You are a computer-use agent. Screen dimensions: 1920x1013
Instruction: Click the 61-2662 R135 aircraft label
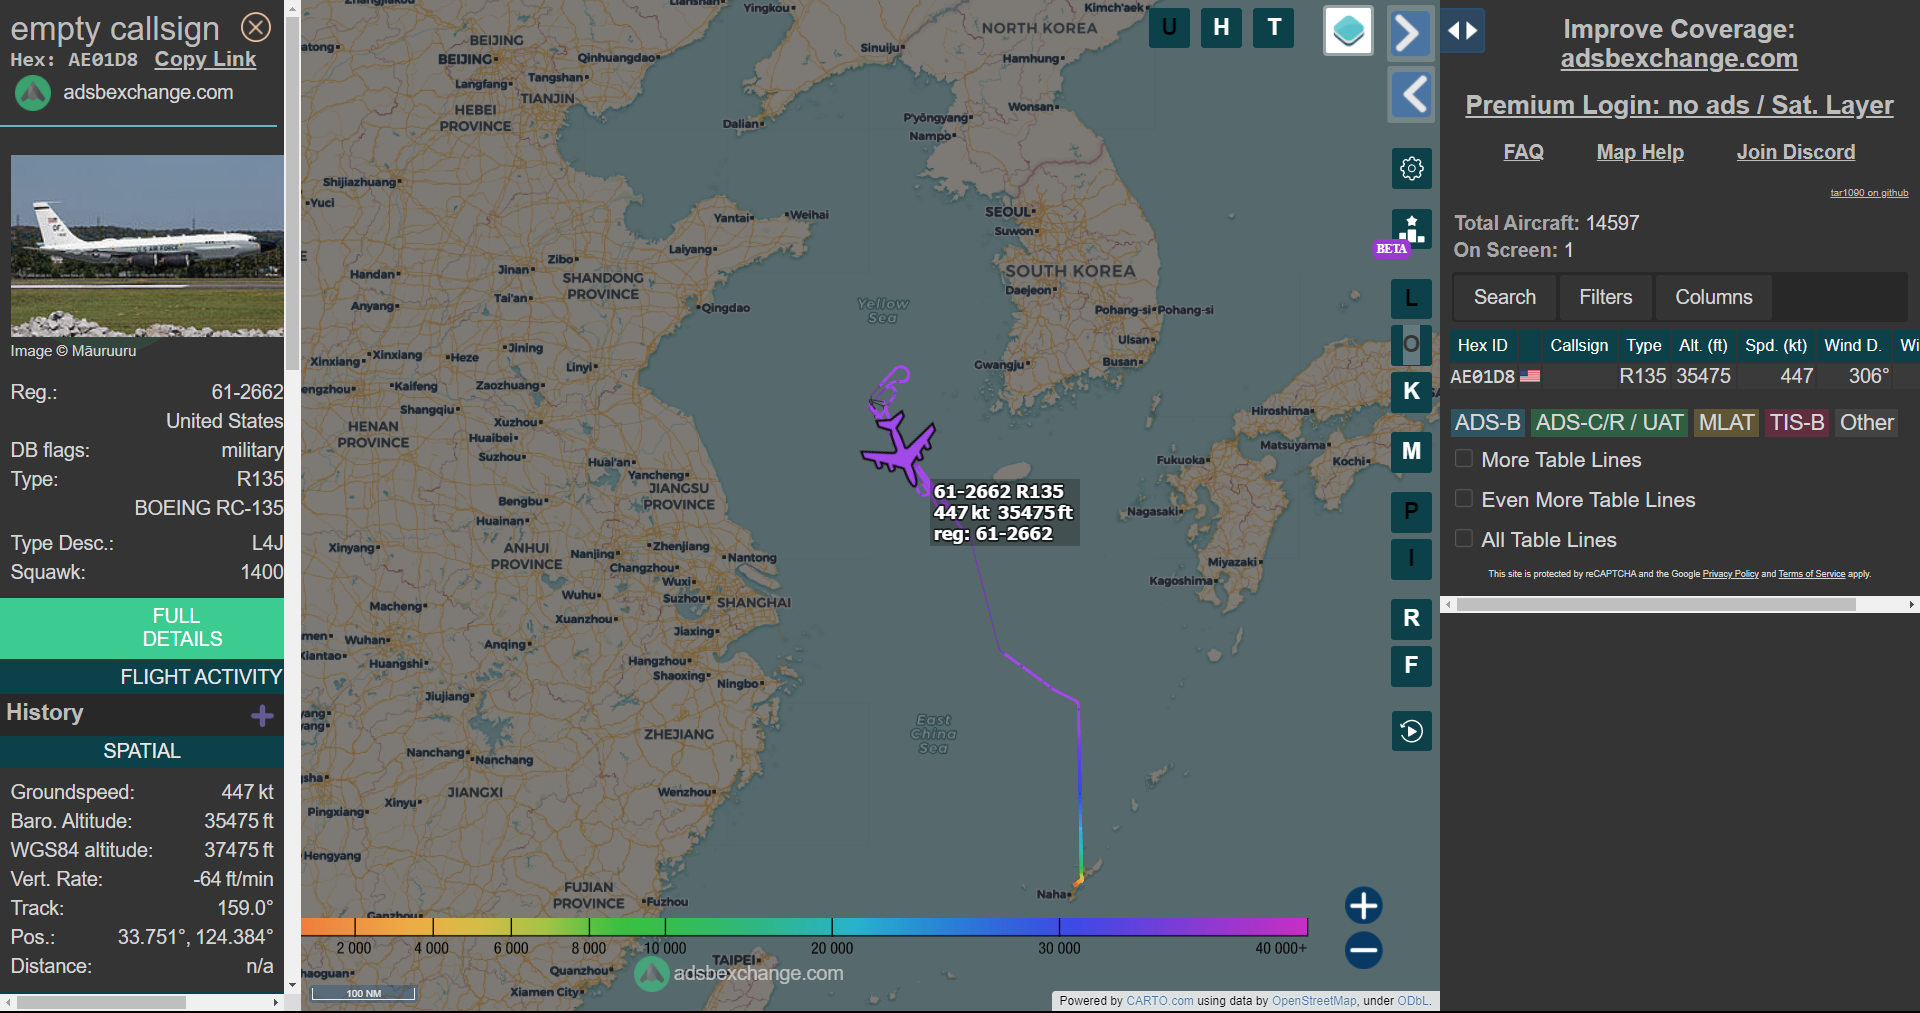click(x=1003, y=513)
